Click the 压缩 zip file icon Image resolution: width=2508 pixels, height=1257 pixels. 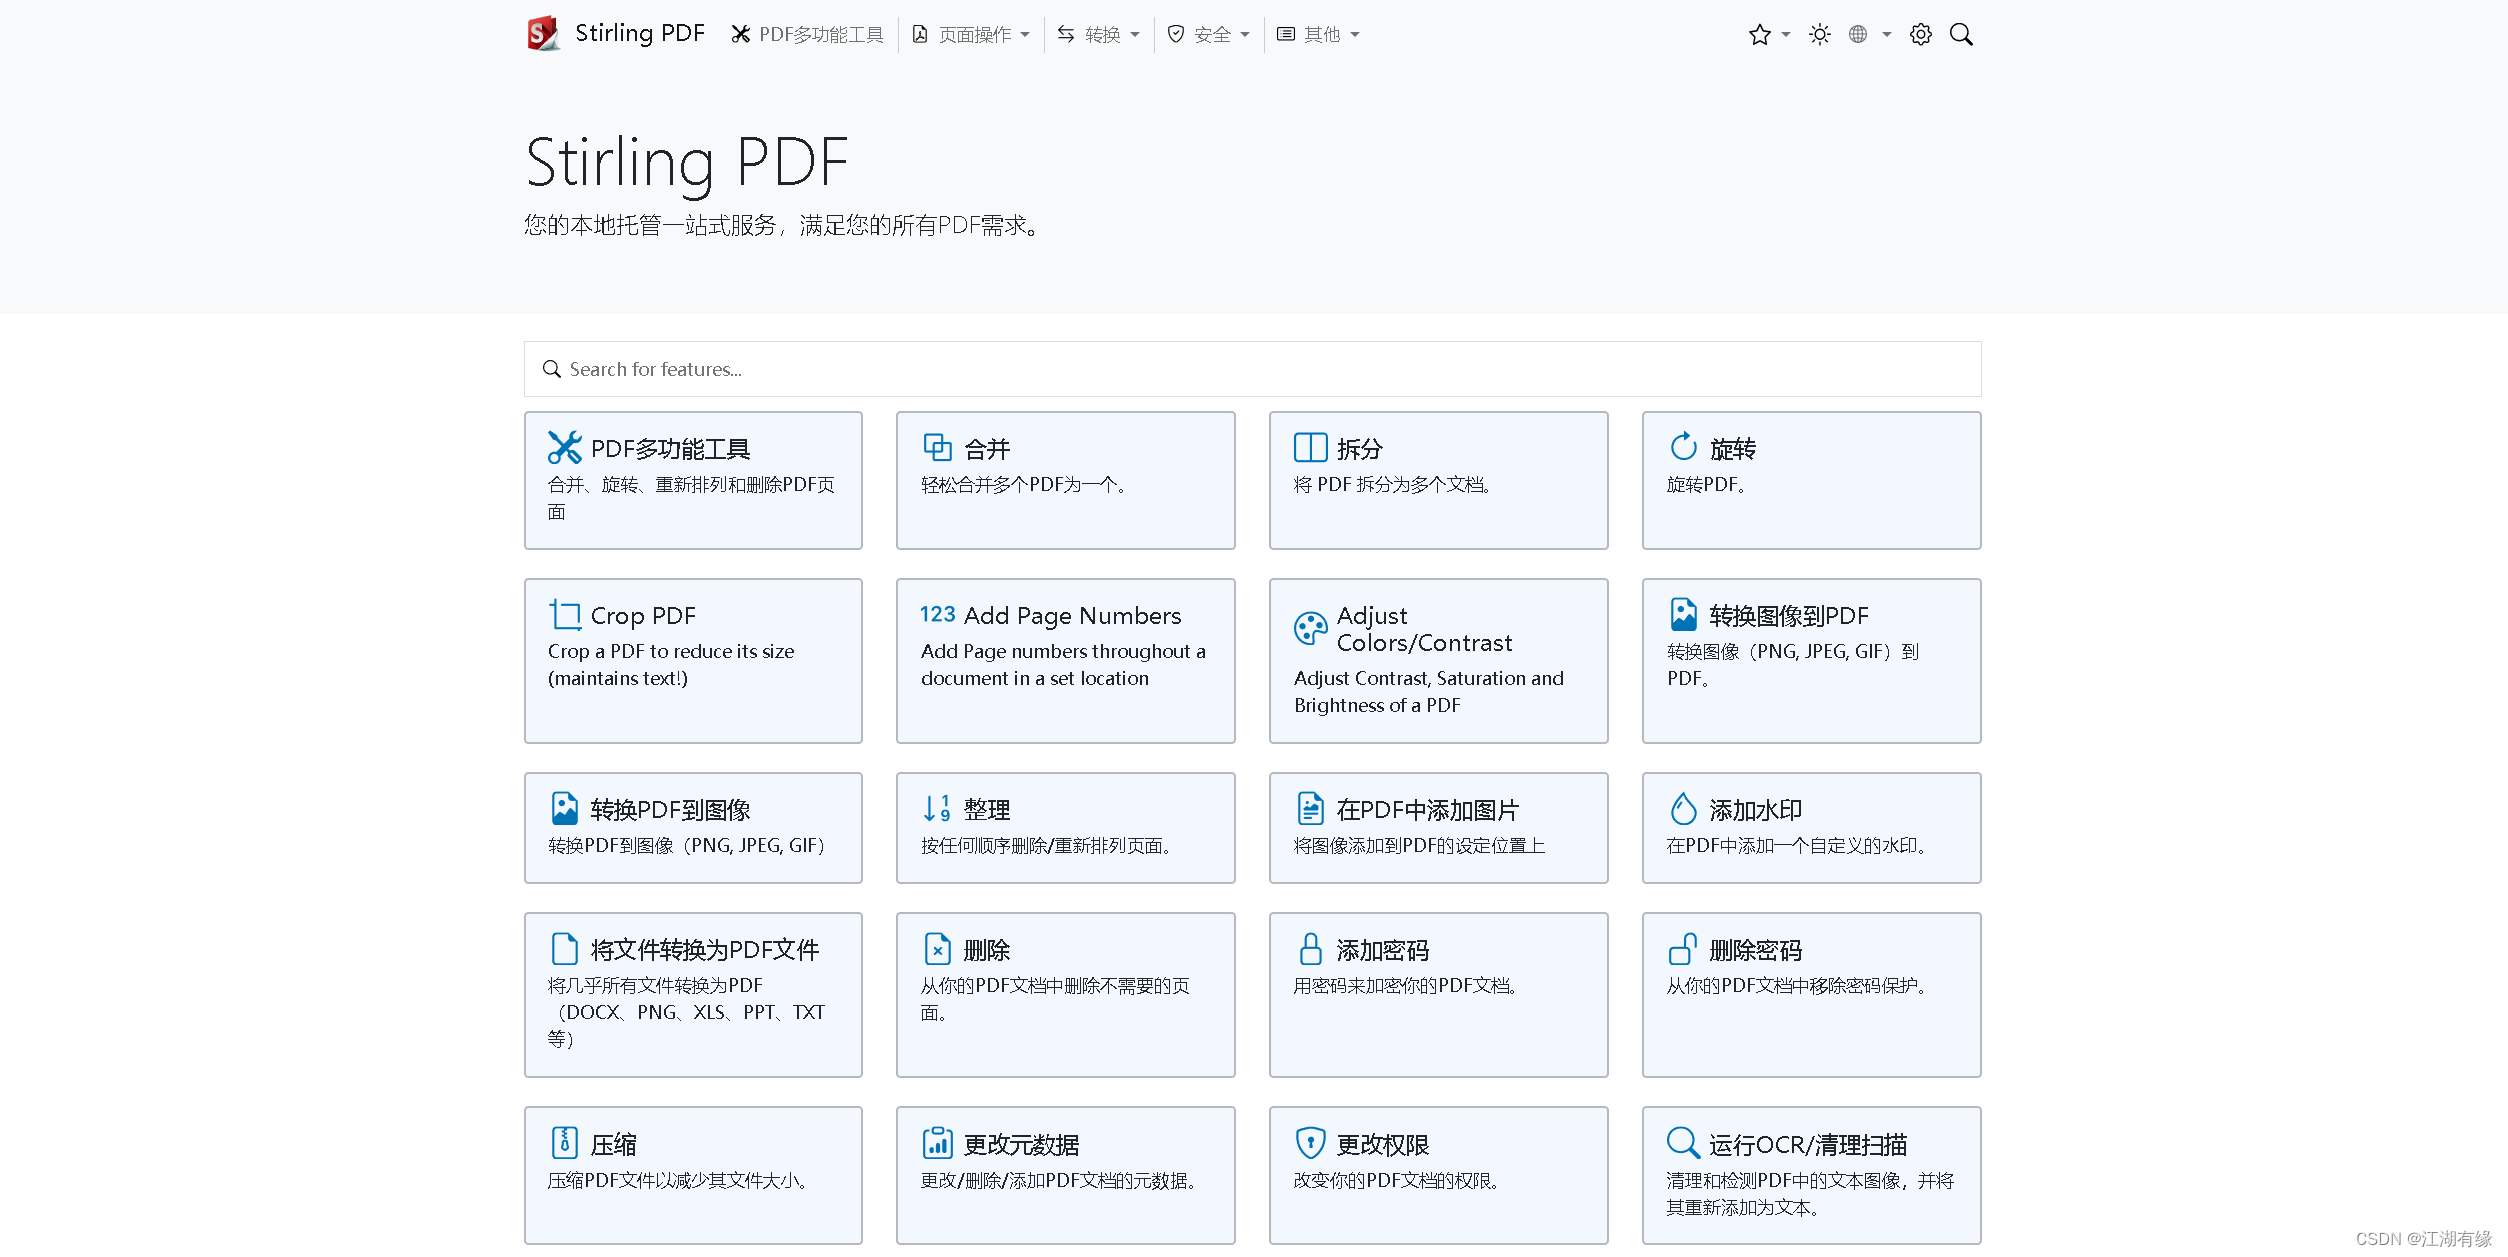tap(565, 1142)
